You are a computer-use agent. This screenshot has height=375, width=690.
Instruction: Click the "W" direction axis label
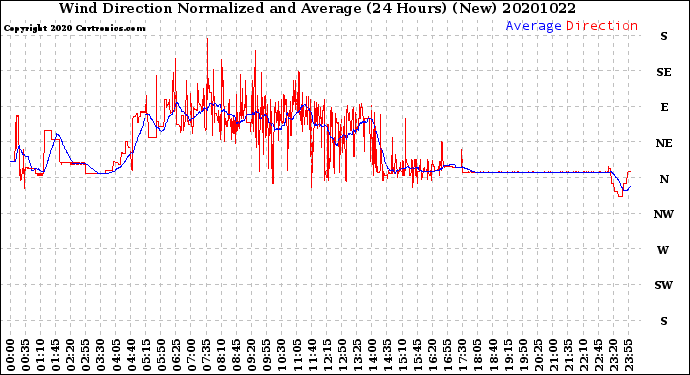tap(663, 250)
